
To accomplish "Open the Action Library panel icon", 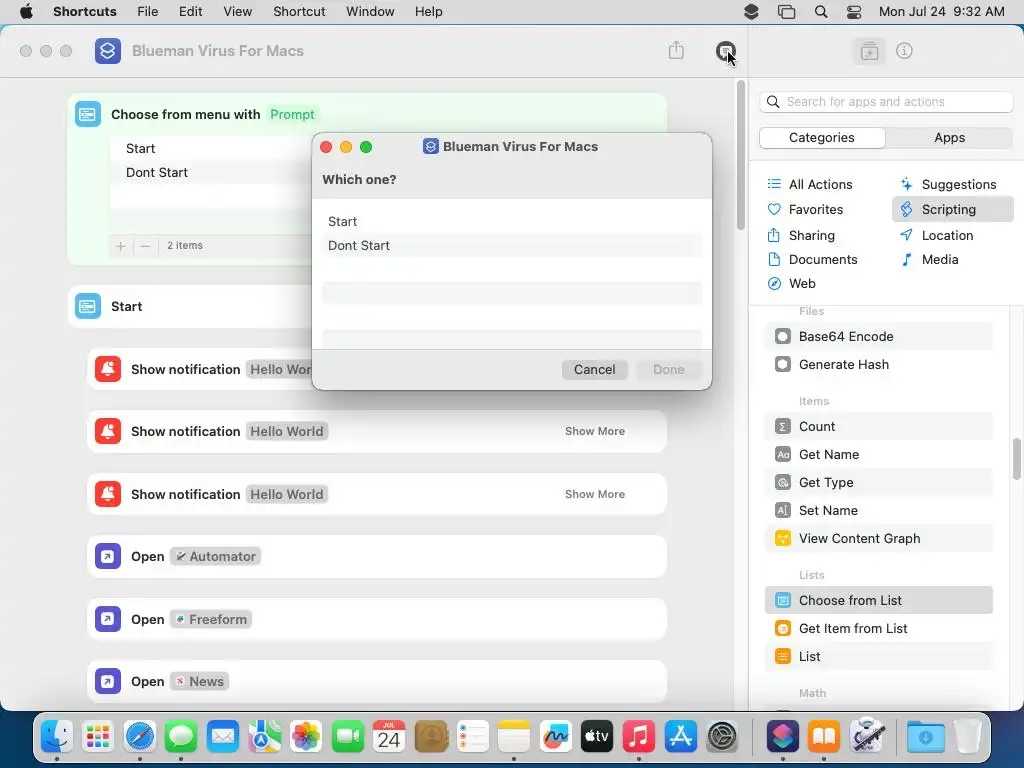I will pyautogui.click(x=869, y=51).
